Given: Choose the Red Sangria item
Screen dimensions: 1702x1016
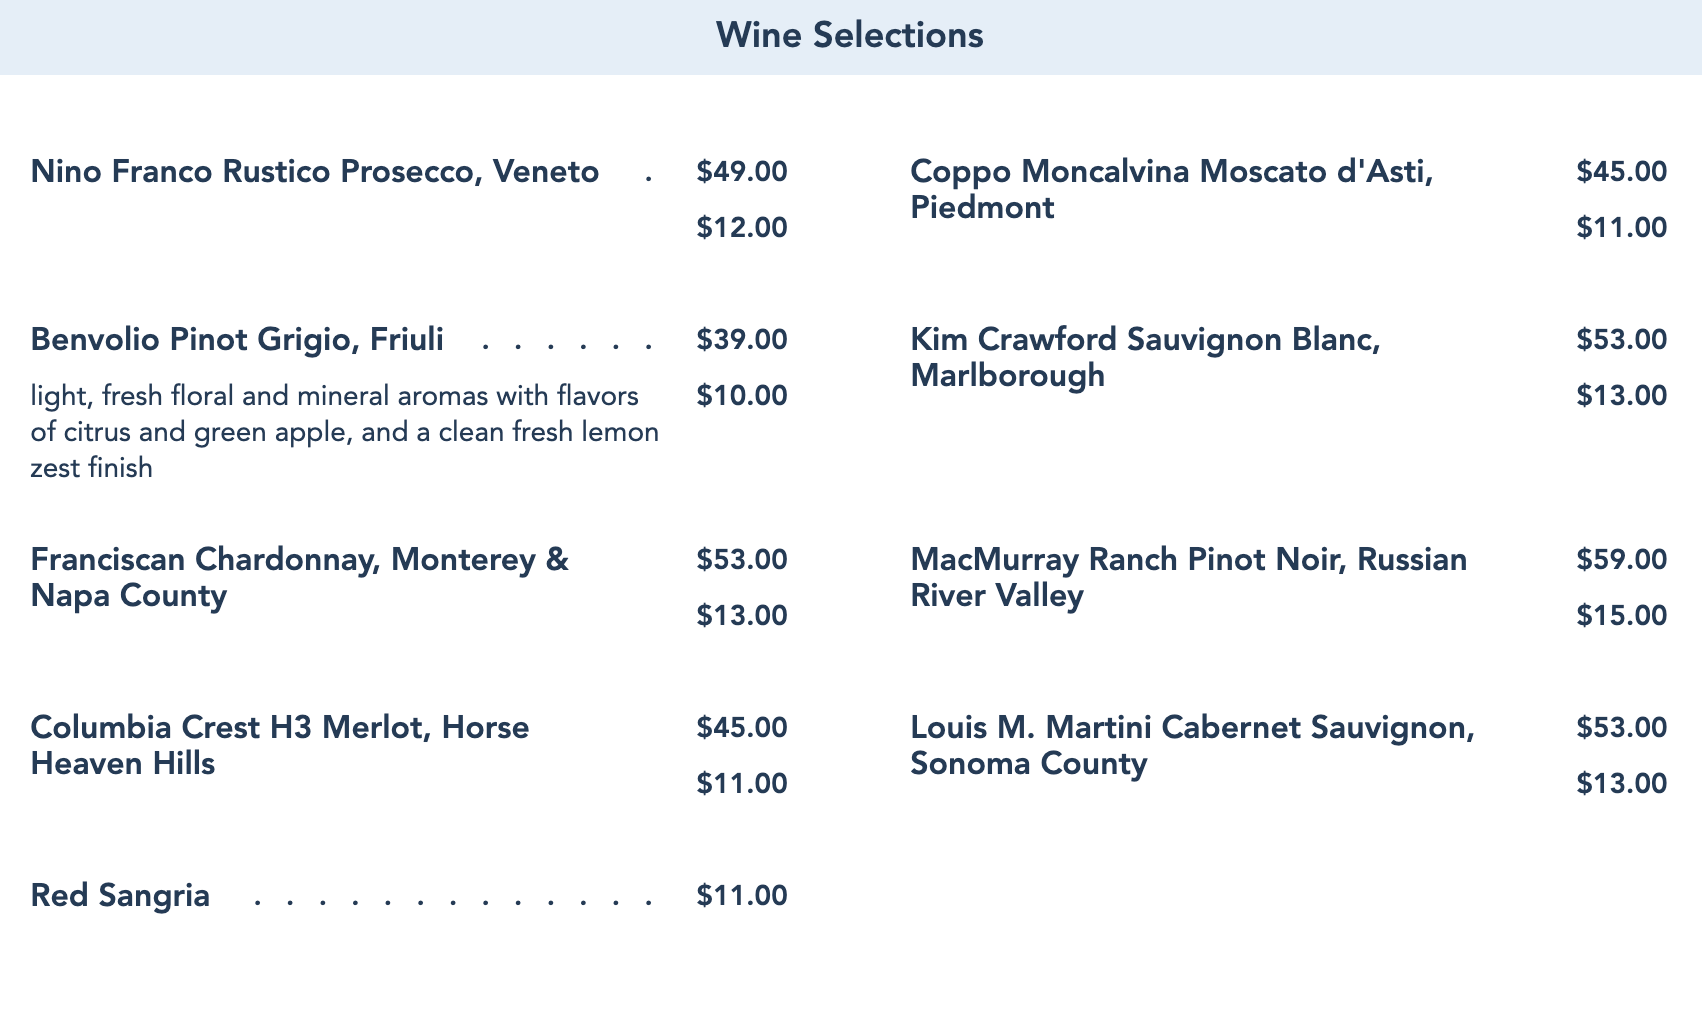Looking at the screenshot, I should 120,896.
